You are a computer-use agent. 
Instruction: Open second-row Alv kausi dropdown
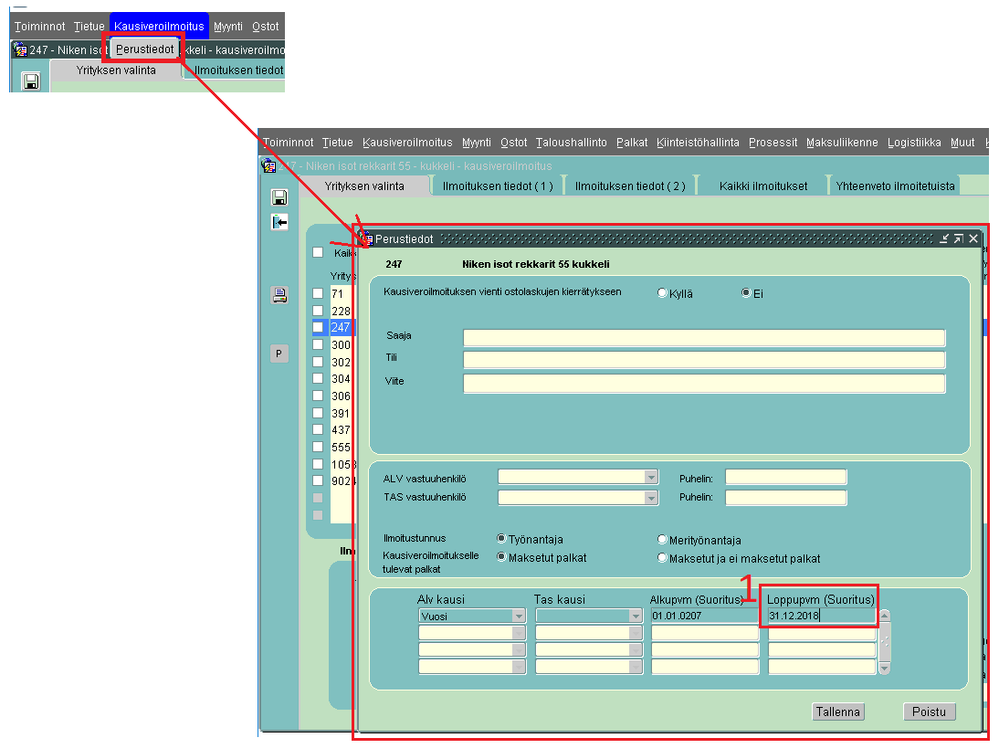click(x=519, y=633)
